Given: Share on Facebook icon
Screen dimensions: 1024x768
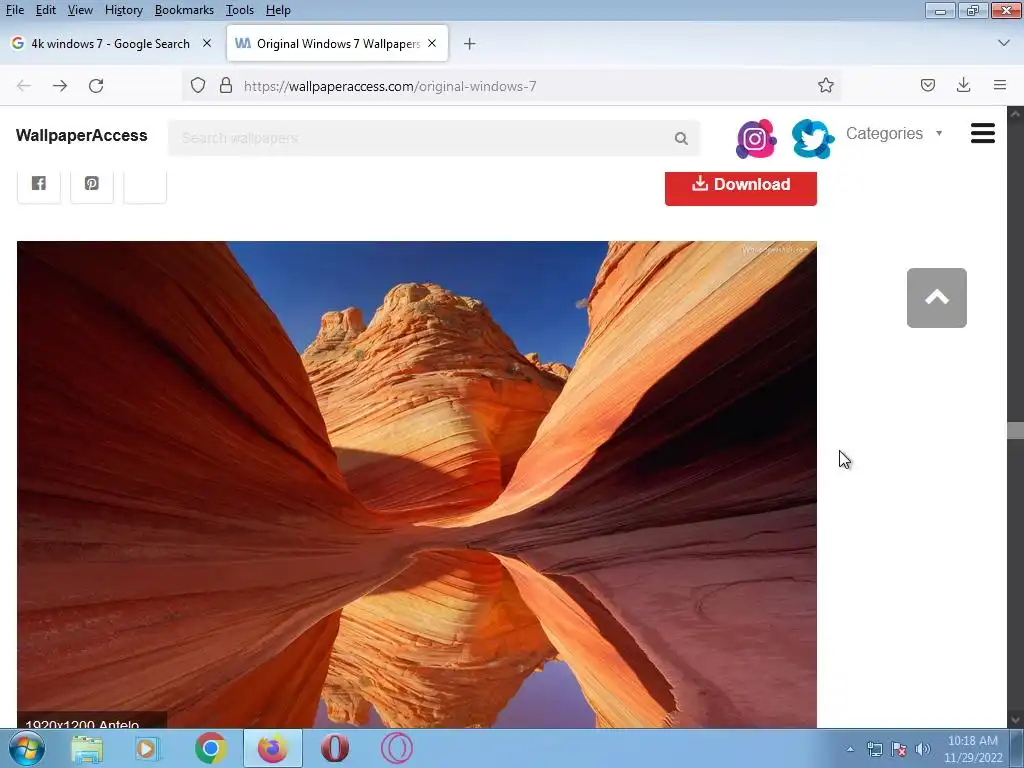Looking at the screenshot, I should click(x=39, y=184).
